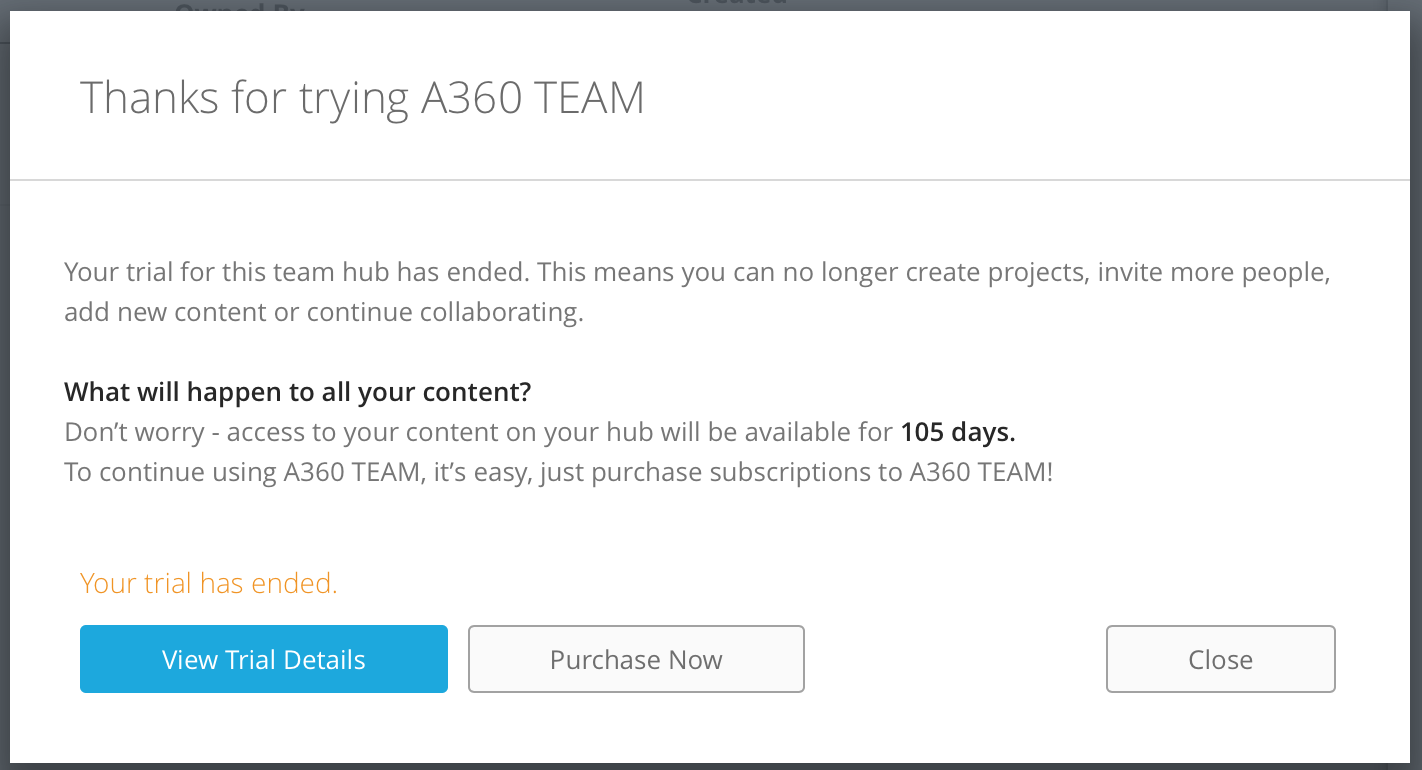Click the dimmed overlay below the dialog
The image size is (1422, 770).
coord(711,765)
